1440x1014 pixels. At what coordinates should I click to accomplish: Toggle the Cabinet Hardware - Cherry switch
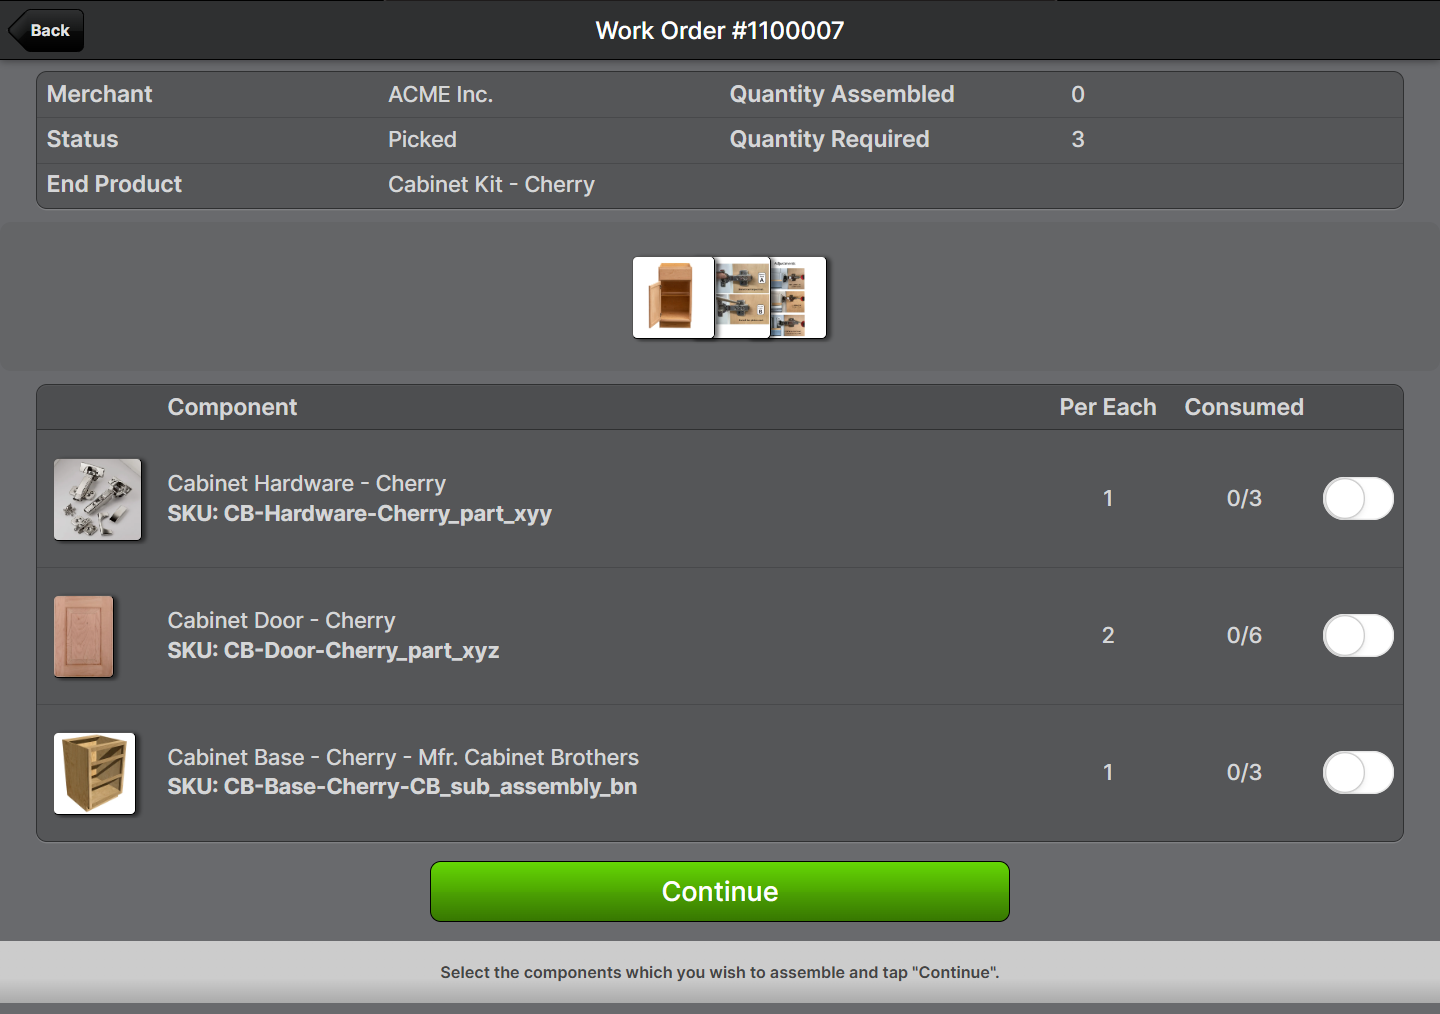(1358, 498)
